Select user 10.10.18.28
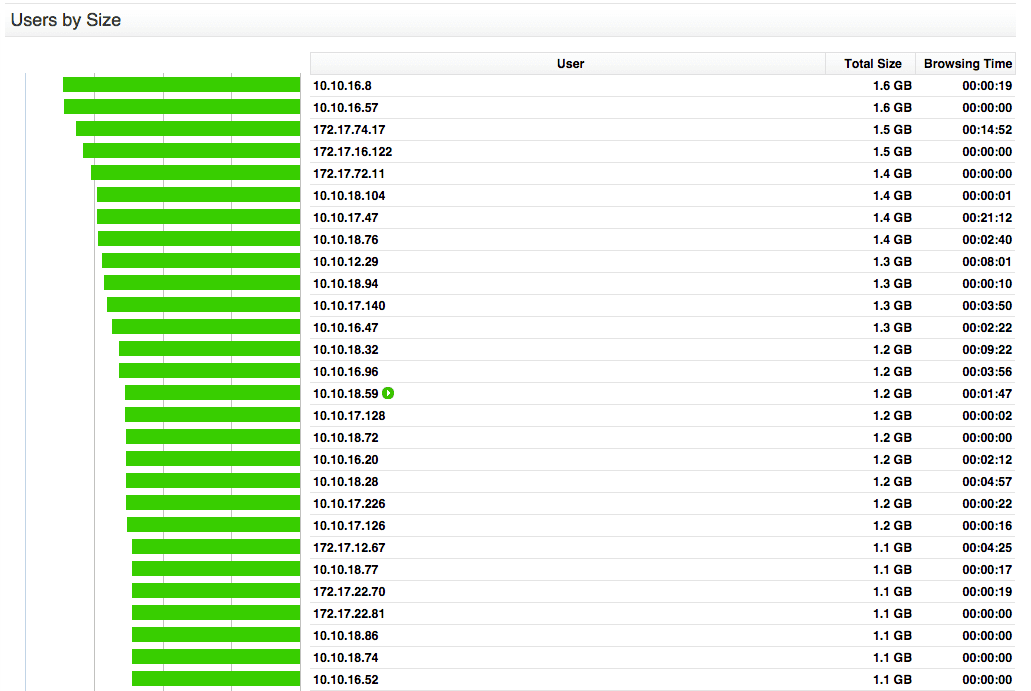 click(345, 482)
